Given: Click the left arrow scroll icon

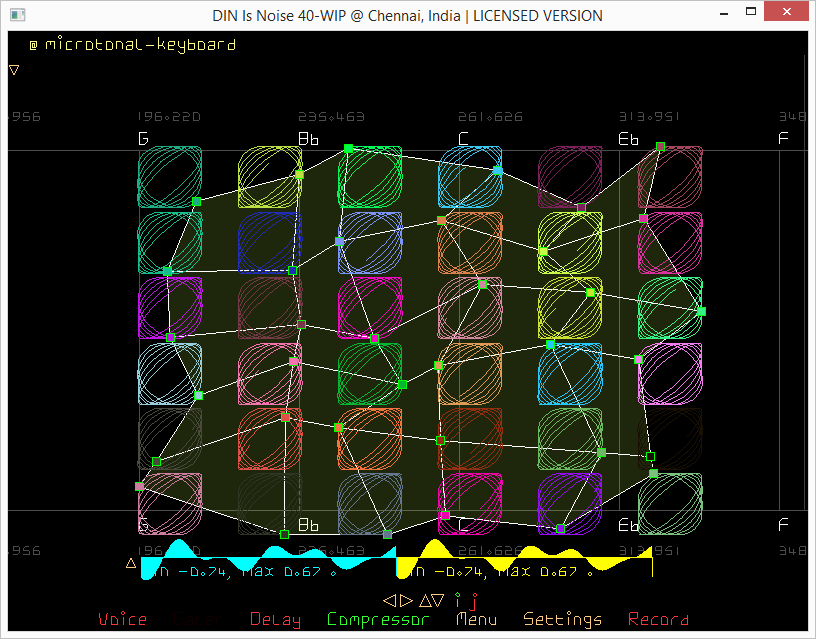Looking at the screenshot, I should (x=390, y=600).
